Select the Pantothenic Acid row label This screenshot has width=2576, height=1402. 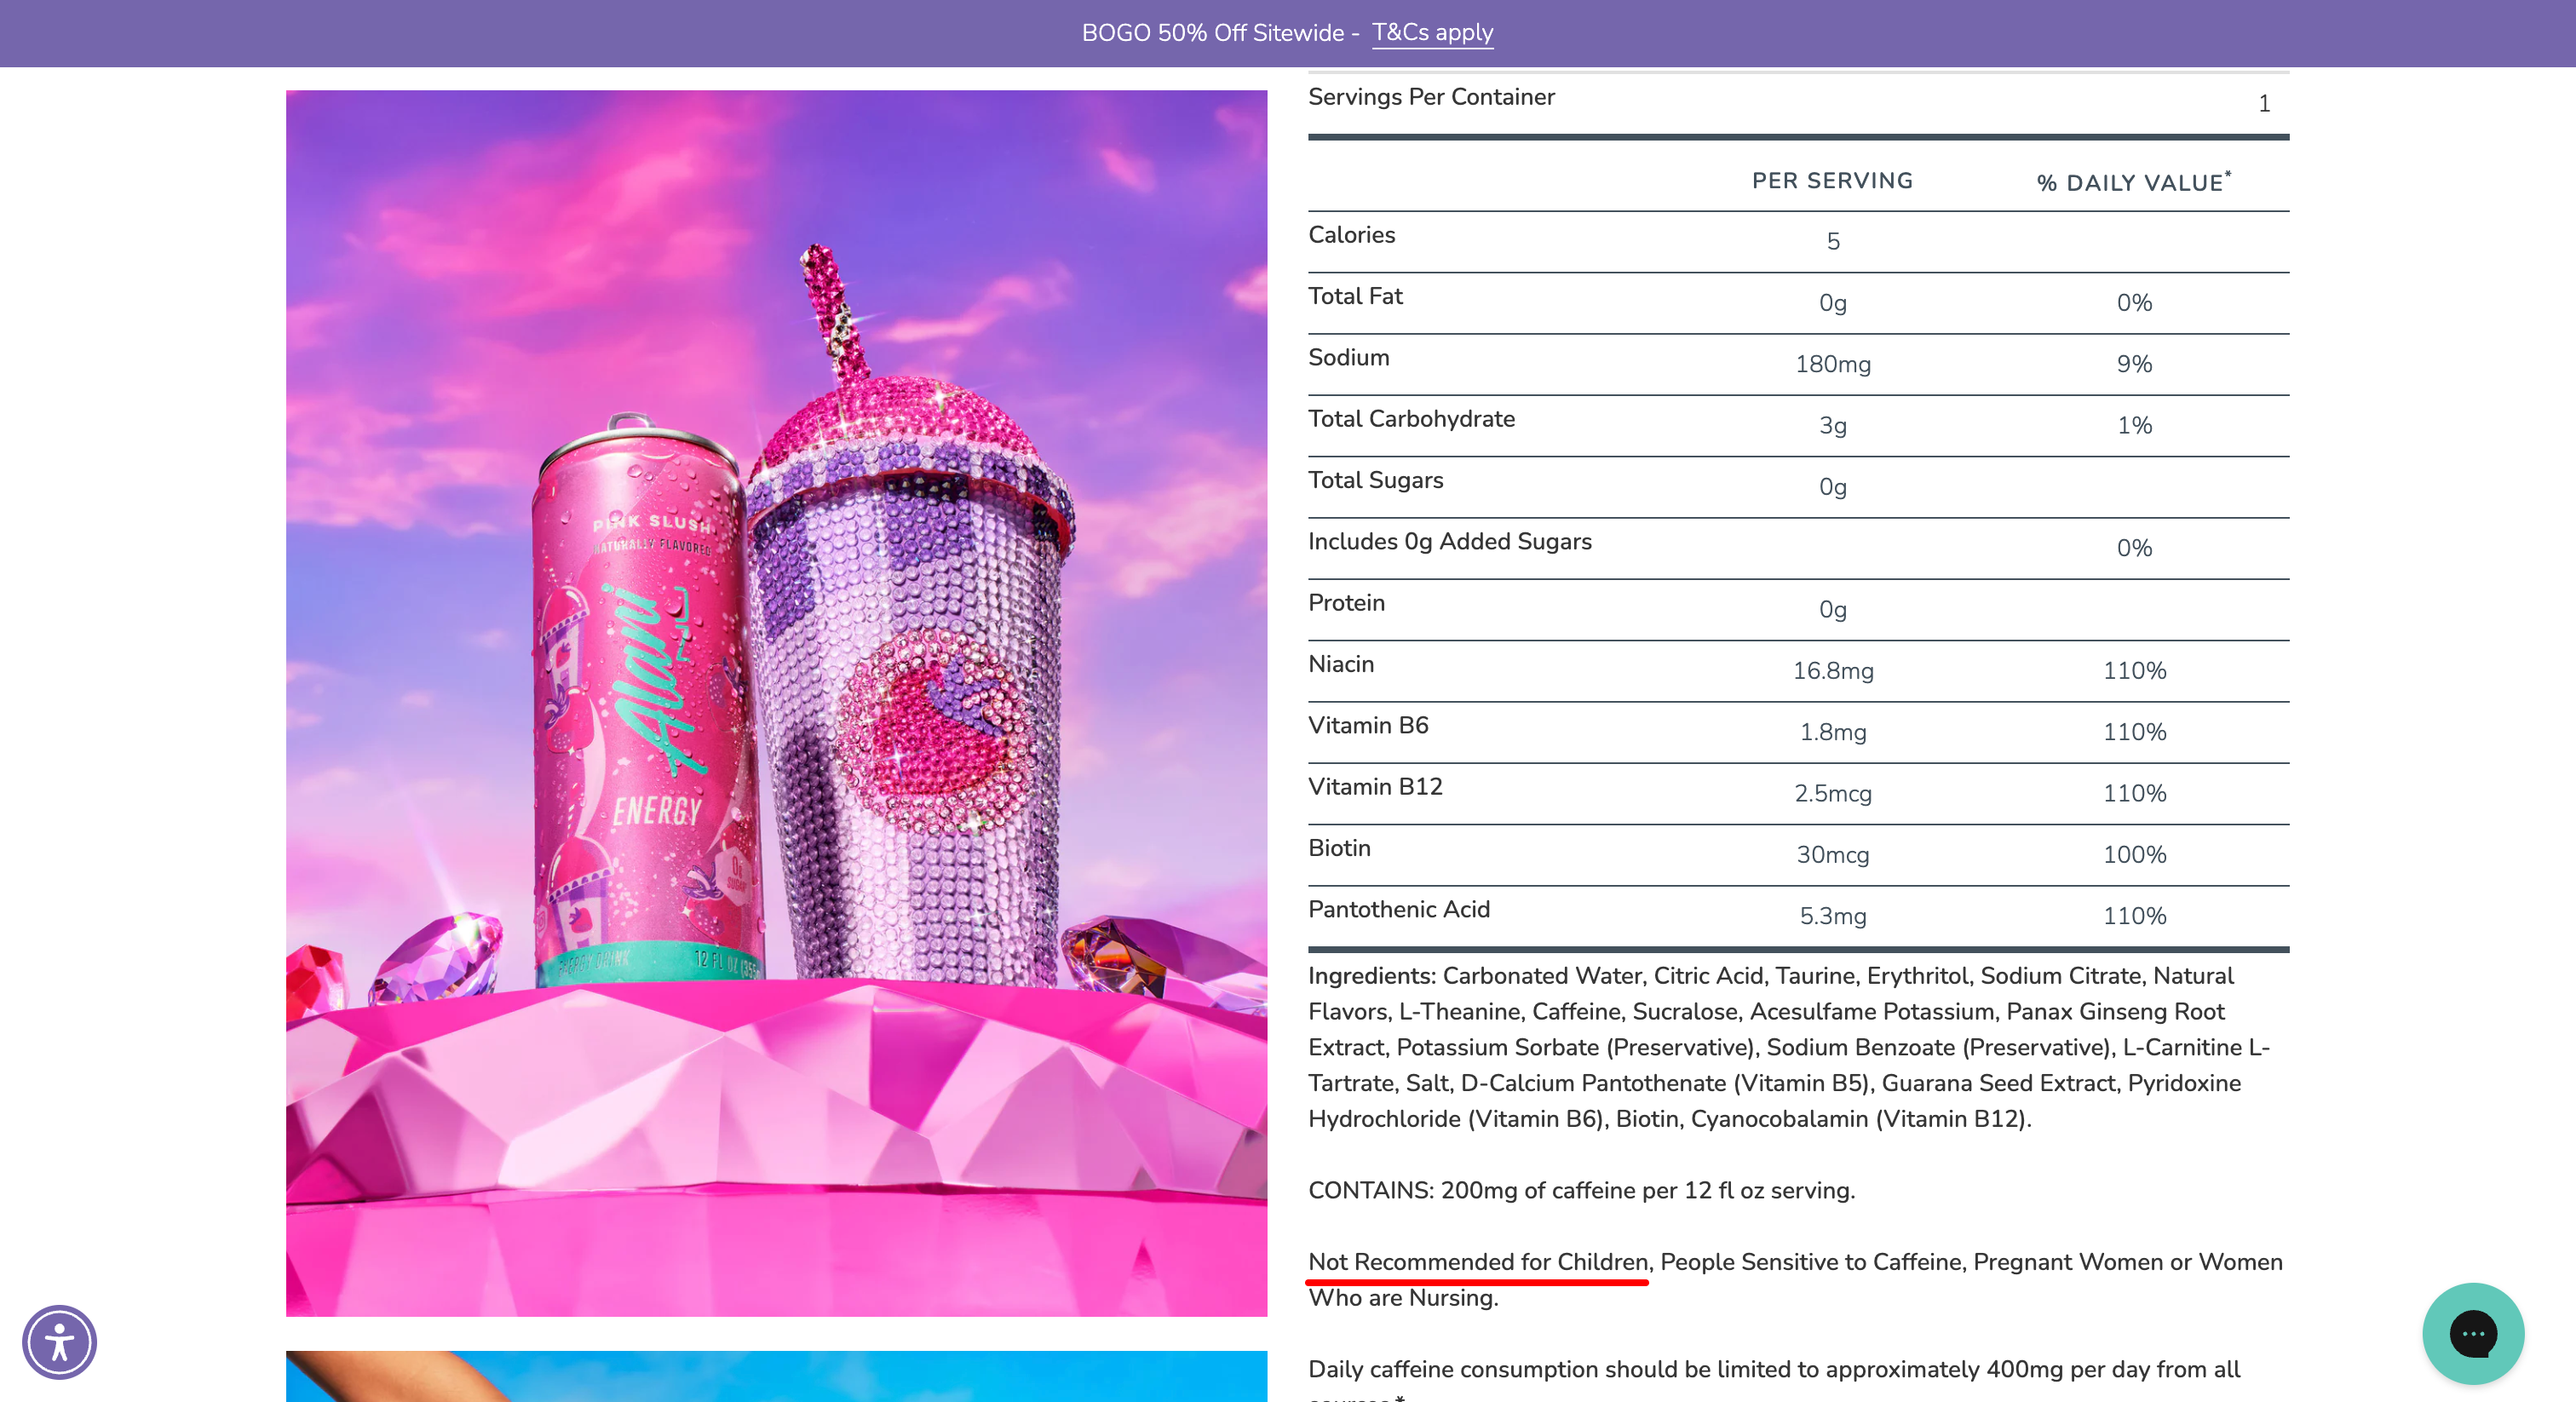[1398, 909]
